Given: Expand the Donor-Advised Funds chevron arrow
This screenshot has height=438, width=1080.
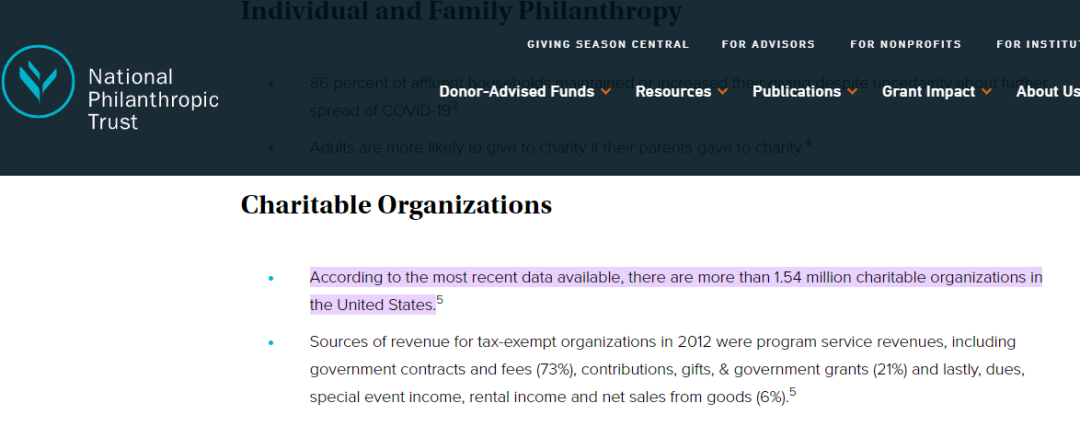Looking at the screenshot, I should pos(605,92).
